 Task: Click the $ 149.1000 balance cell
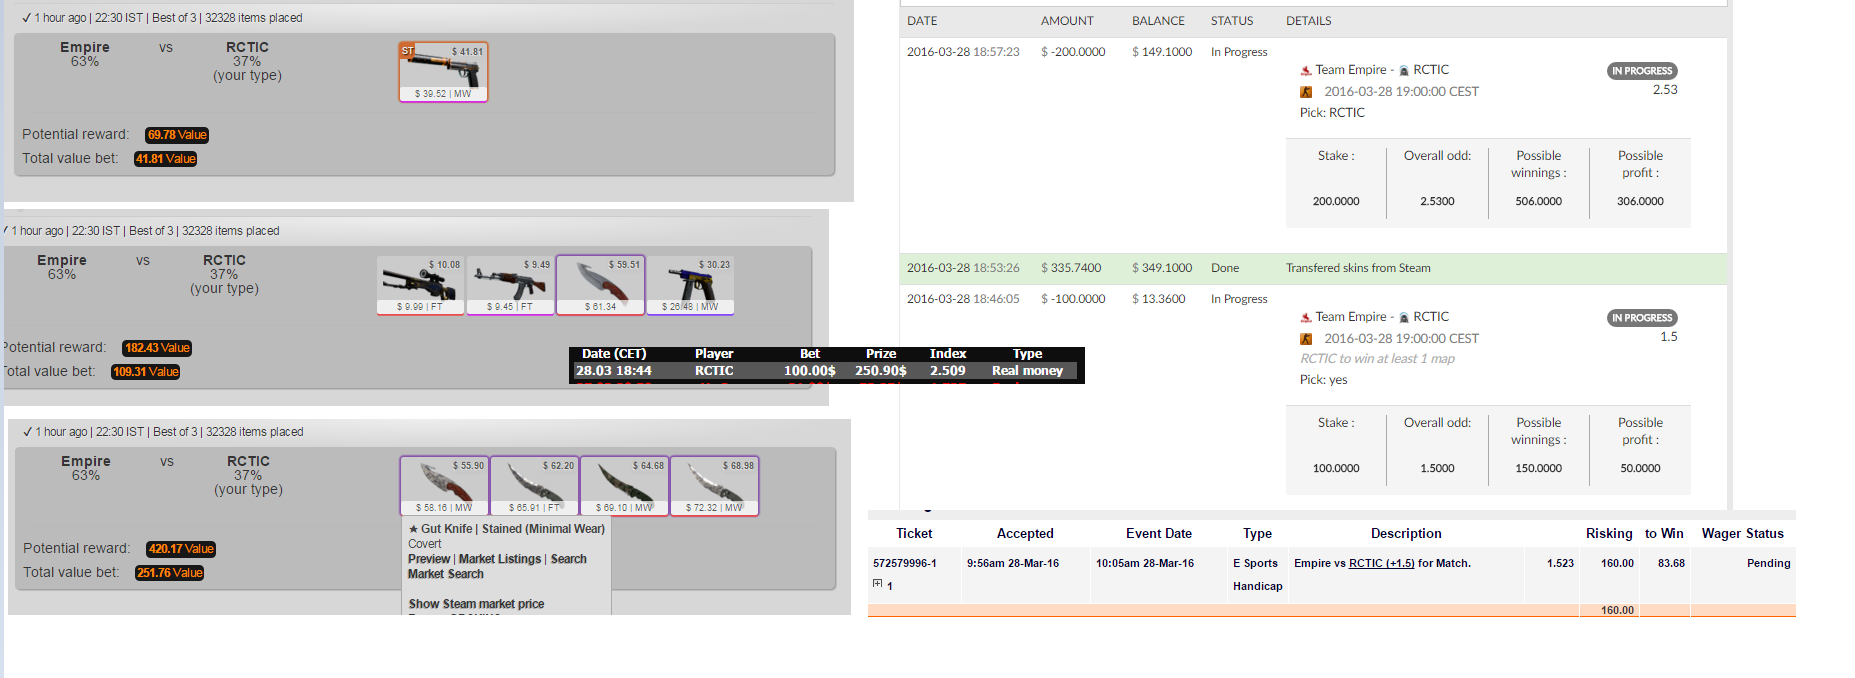tap(1162, 52)
